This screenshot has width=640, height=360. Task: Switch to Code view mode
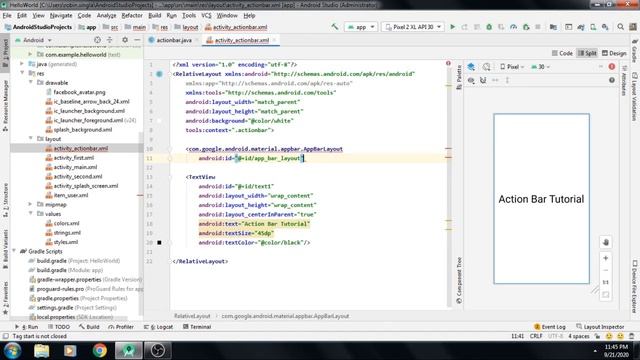click(x=562, y=53)
